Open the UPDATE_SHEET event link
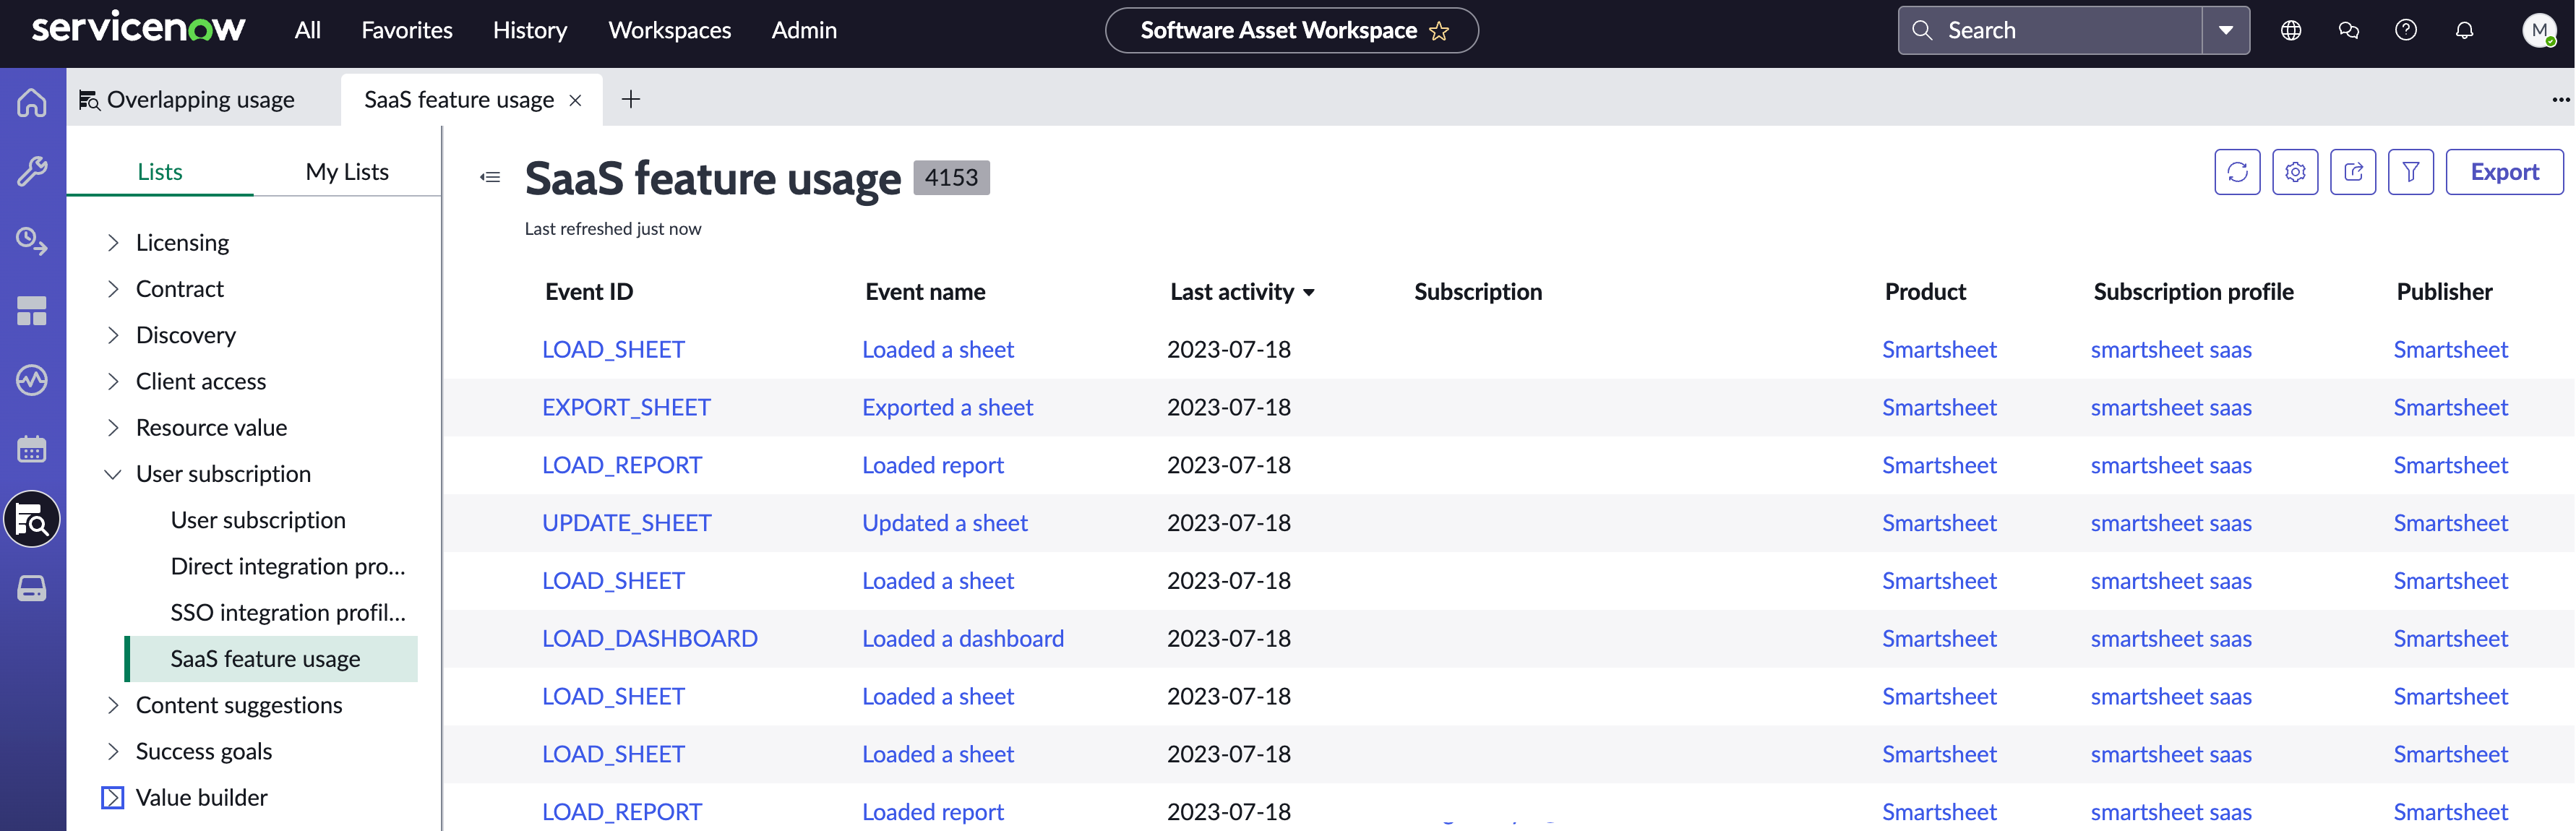The image size is (2576, 831). coord(627,524)
